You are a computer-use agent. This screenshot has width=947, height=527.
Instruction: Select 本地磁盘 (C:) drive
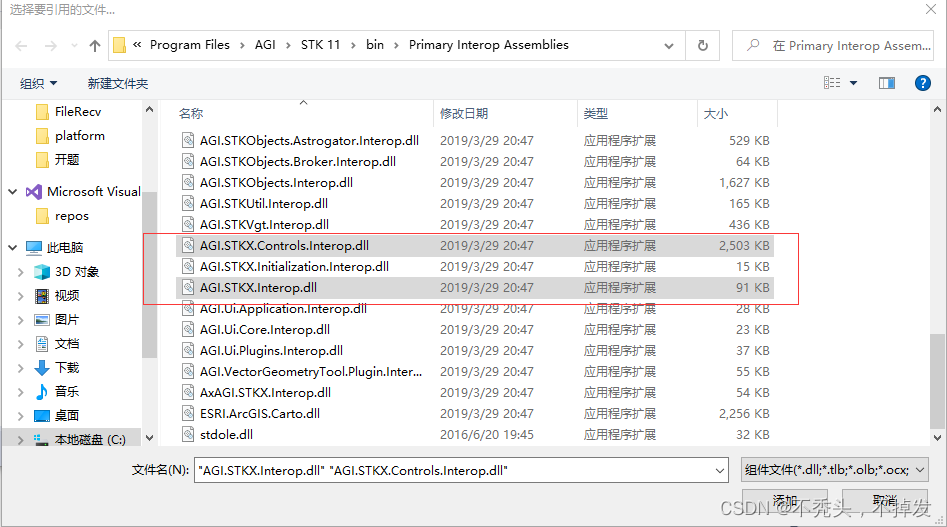tap(90, 439)
